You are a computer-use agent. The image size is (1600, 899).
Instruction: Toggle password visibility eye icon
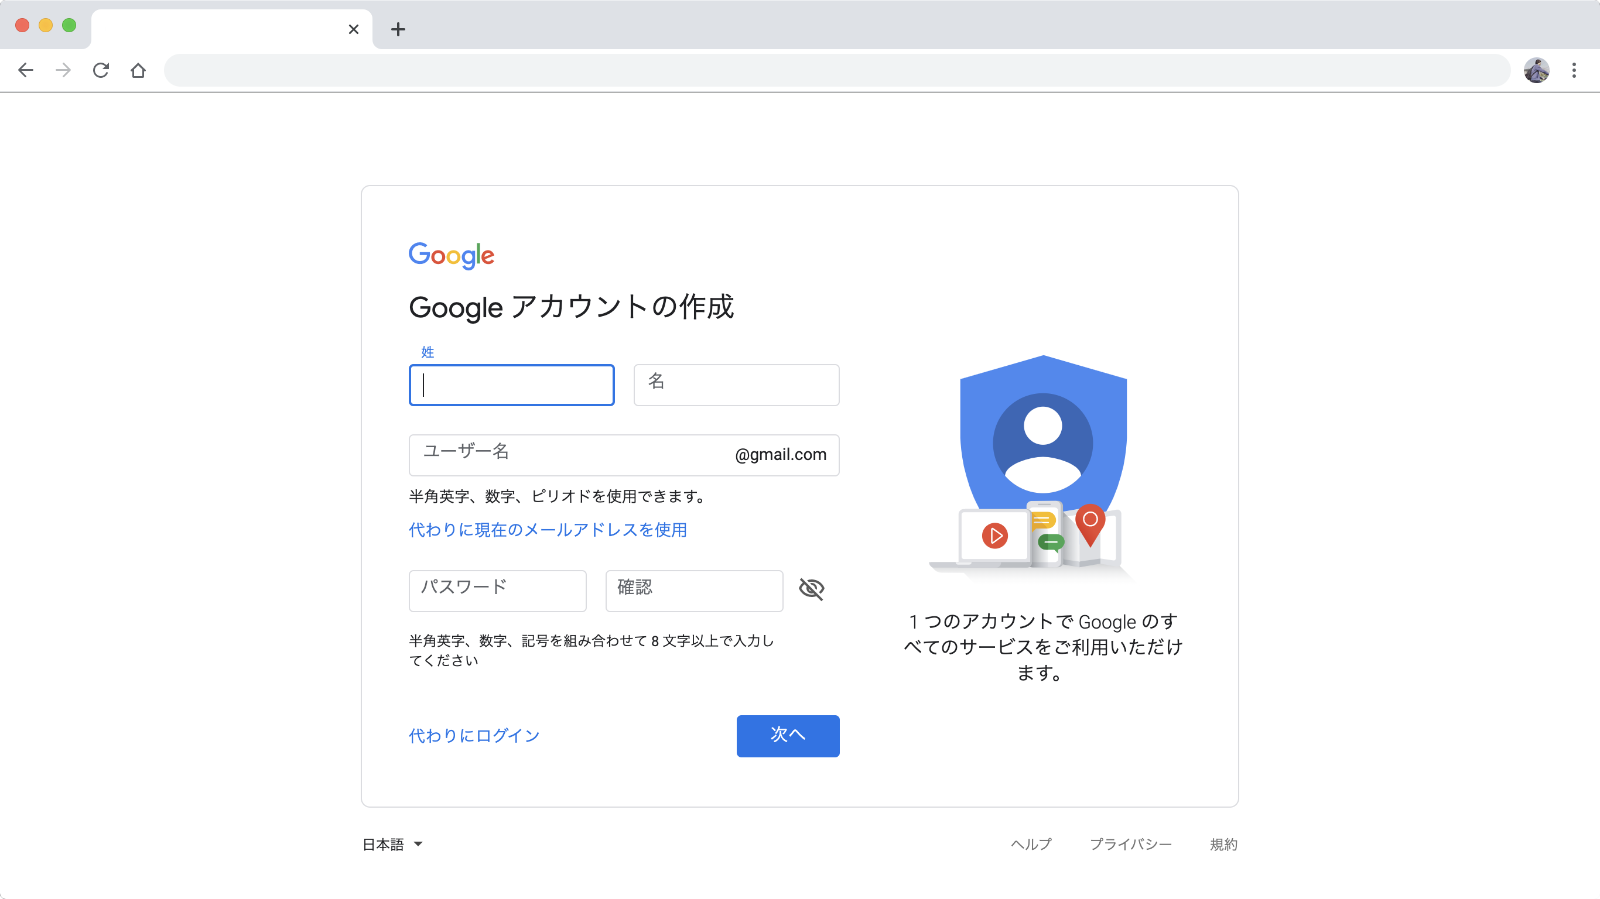(812, 589)
